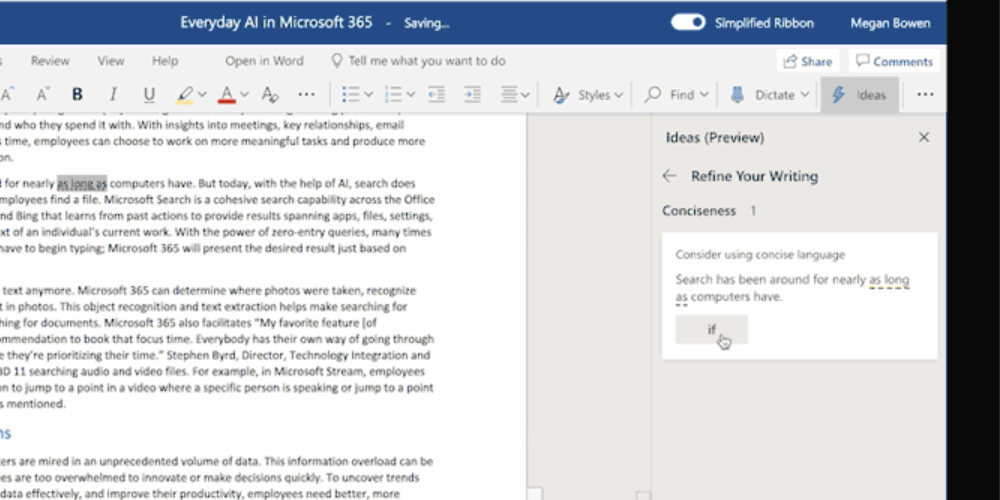This screenshot has width=1000, height=500.
Task: Switch off the Simplified Ribbon toggle
Action: pos(688,23)
